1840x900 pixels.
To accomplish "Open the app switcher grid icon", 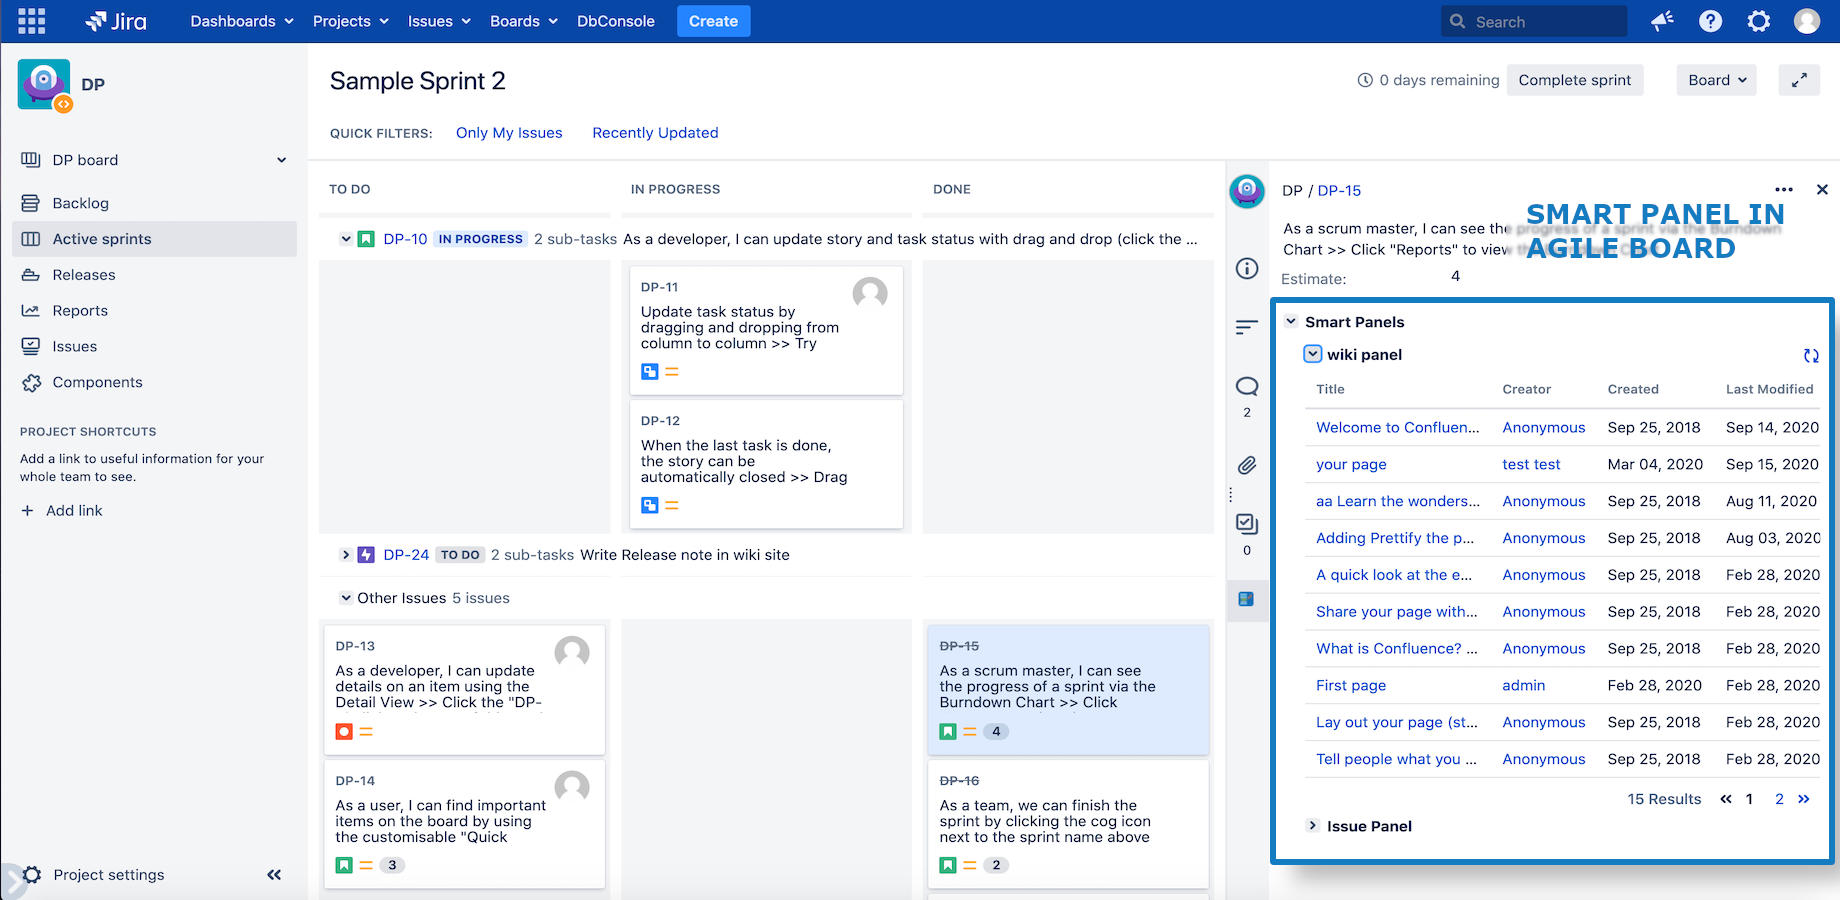I will [x=31, y=21].
